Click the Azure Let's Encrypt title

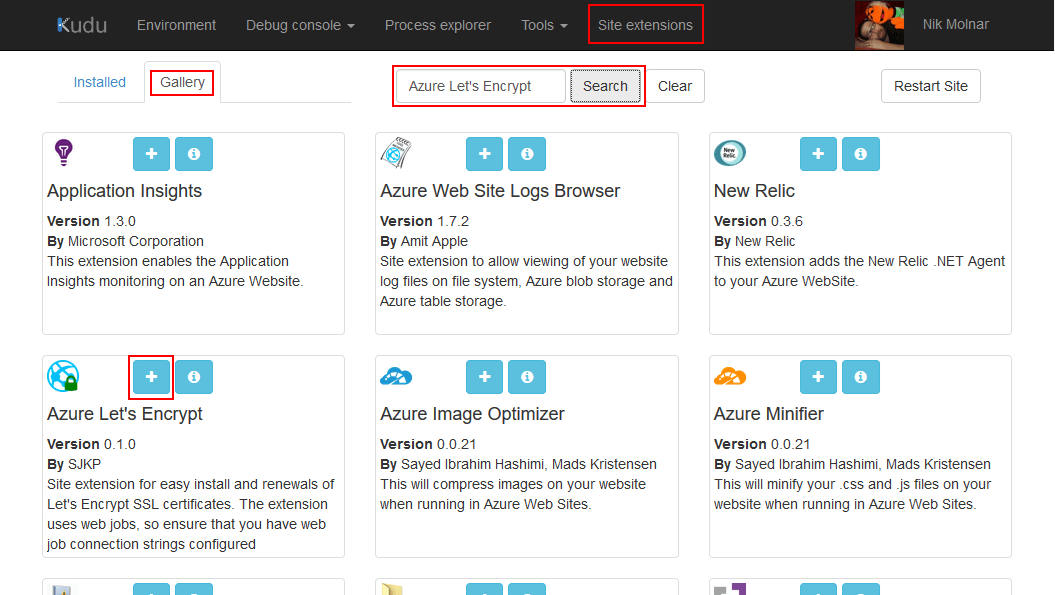click(124, 414)
